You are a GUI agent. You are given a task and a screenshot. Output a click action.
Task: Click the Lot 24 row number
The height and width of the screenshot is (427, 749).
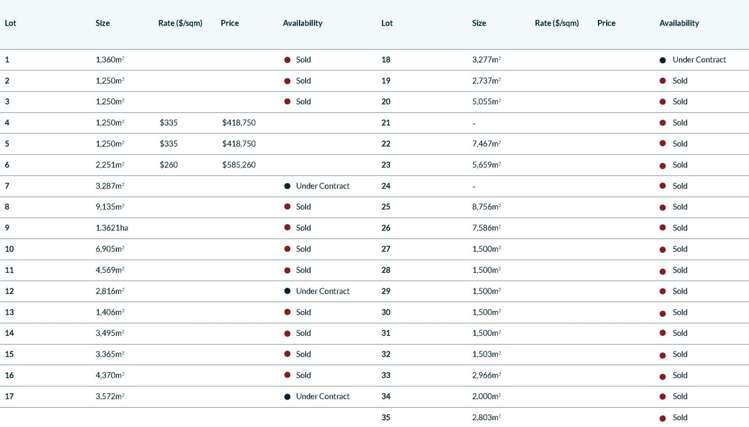pos(386,186)
